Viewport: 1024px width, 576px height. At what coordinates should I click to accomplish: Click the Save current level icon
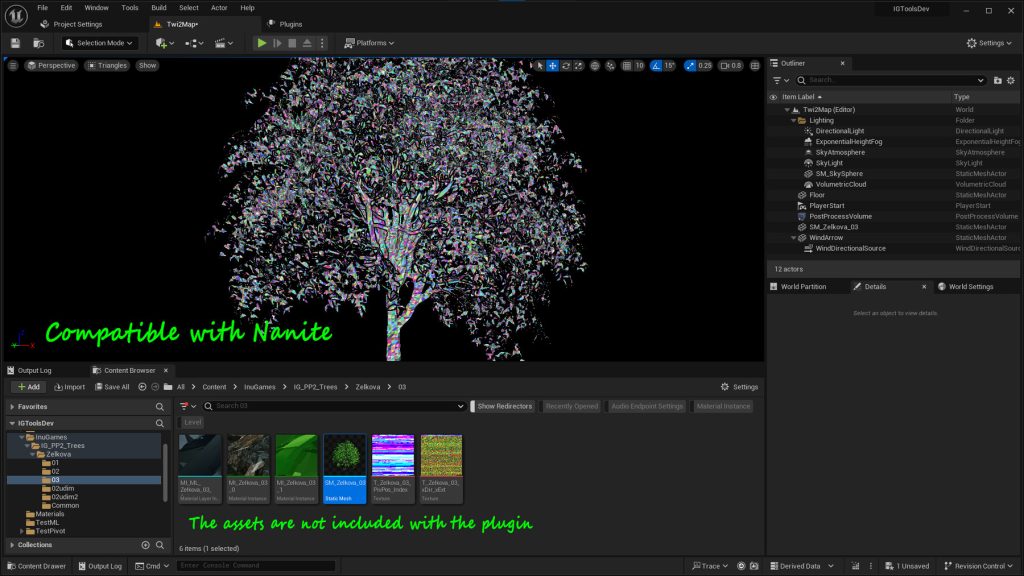click(x=15, y=43)
